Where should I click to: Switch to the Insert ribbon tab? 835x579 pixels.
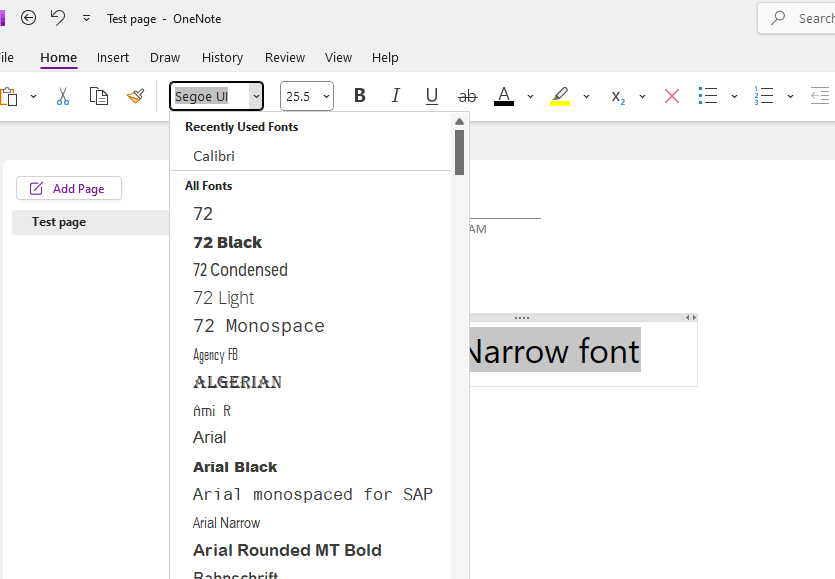[113, 57]
